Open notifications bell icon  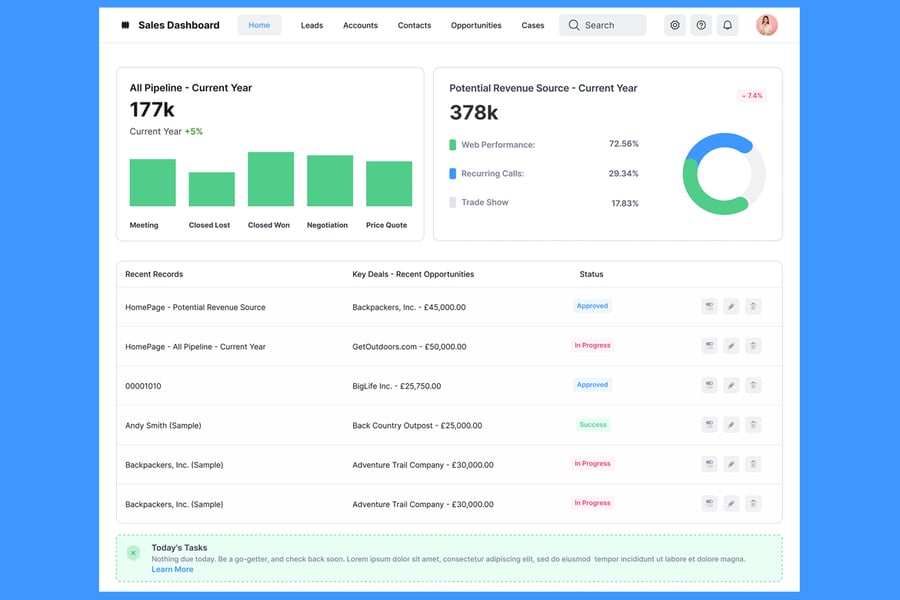(727, 25)
